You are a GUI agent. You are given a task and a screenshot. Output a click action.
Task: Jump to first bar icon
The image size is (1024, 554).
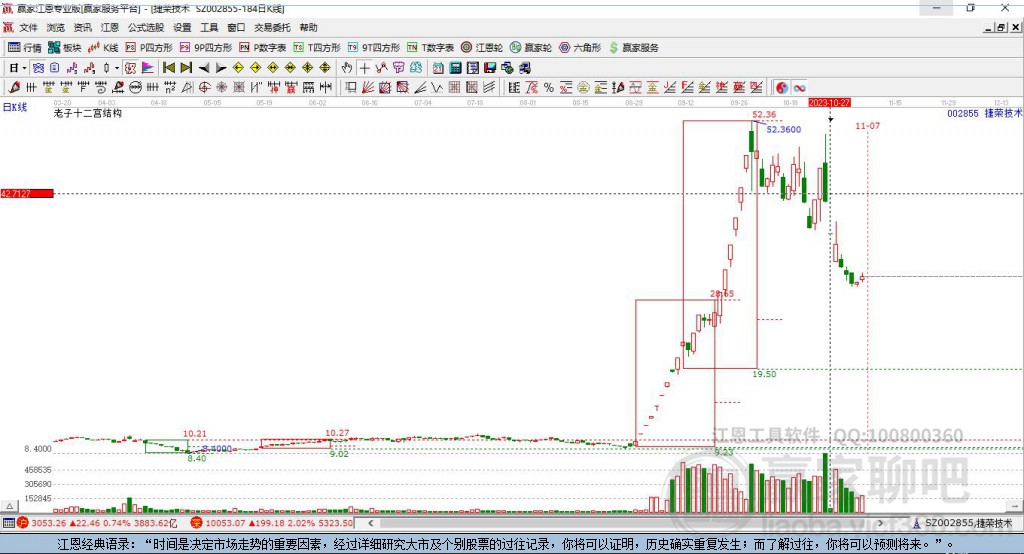click(x=168, y=68)
